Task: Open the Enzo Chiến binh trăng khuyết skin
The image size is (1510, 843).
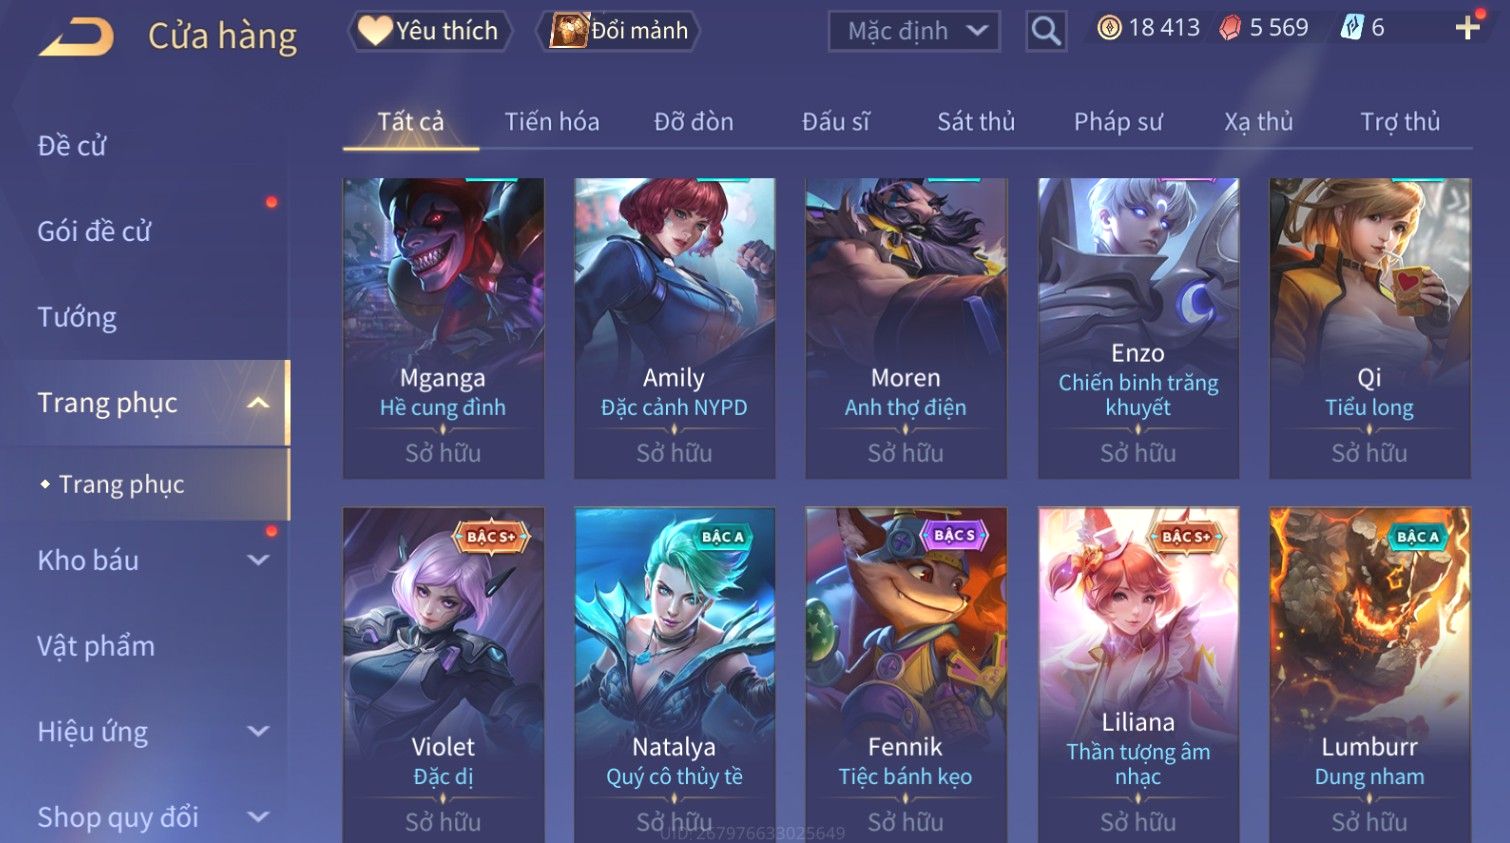Action: tap(1138, 328)
